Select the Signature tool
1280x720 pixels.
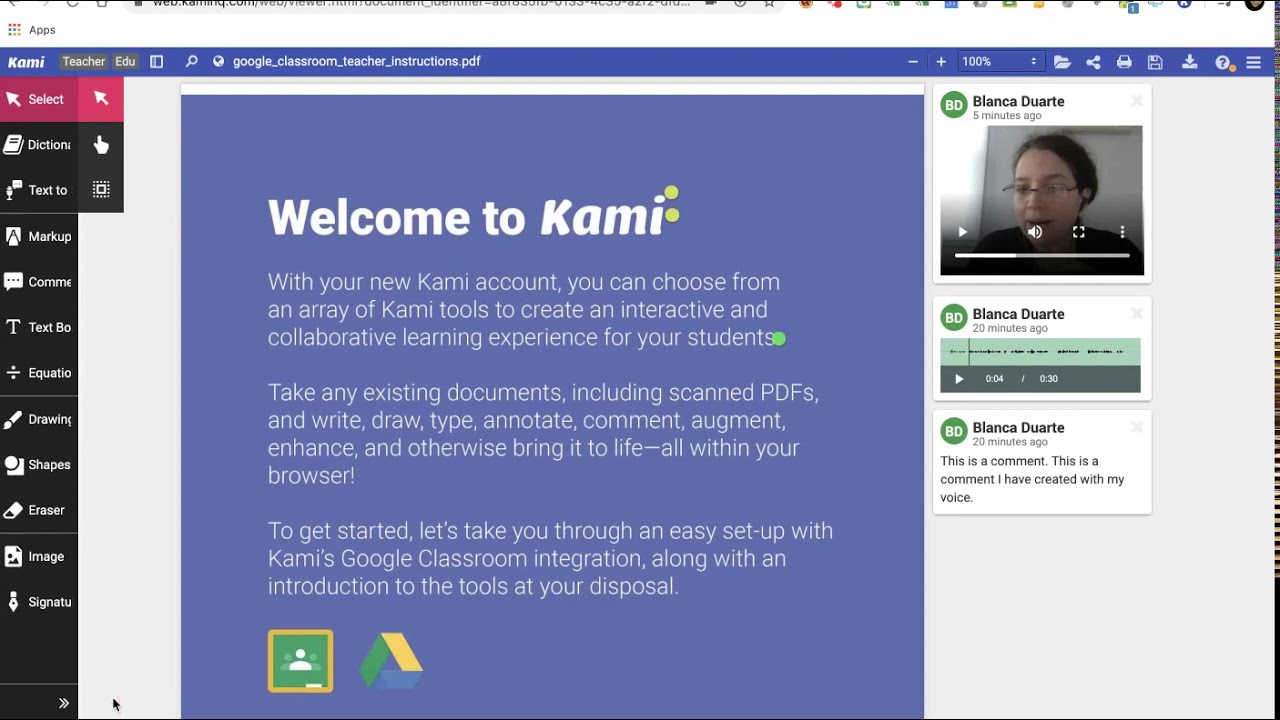[38, 602]
